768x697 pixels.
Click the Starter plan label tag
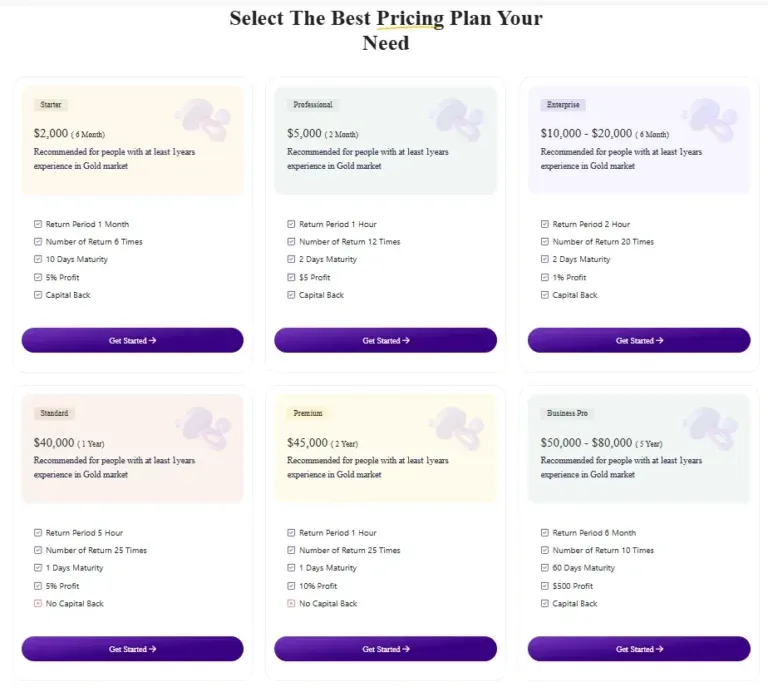coord(50,104)
